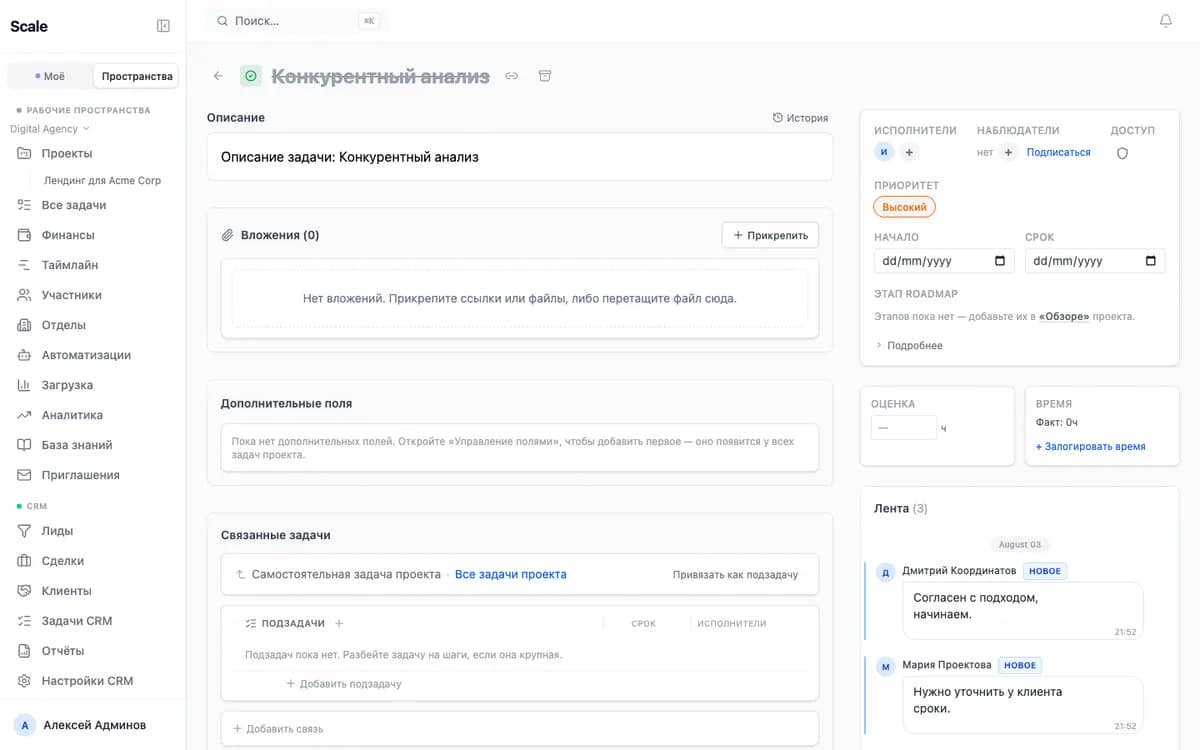This screenshot has width=1200, height=750.
Task: Edit the task description text
Action: tap(520, 157)
